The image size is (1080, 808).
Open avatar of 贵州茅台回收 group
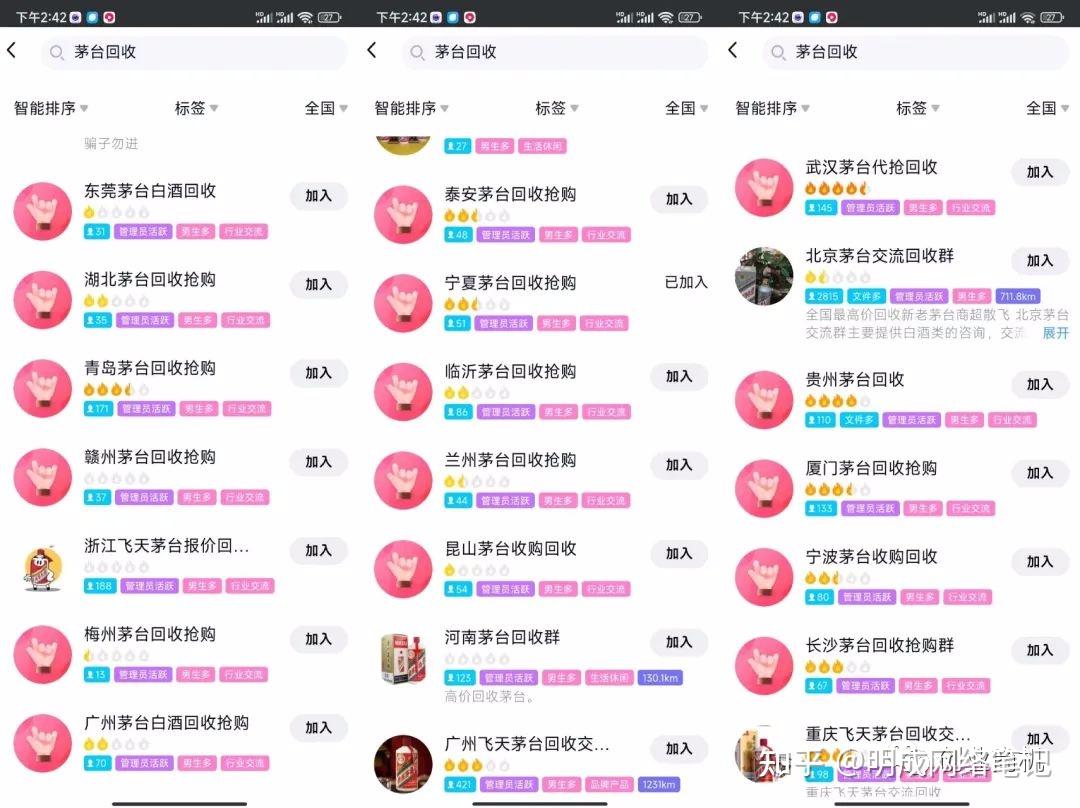pos(764,400)
